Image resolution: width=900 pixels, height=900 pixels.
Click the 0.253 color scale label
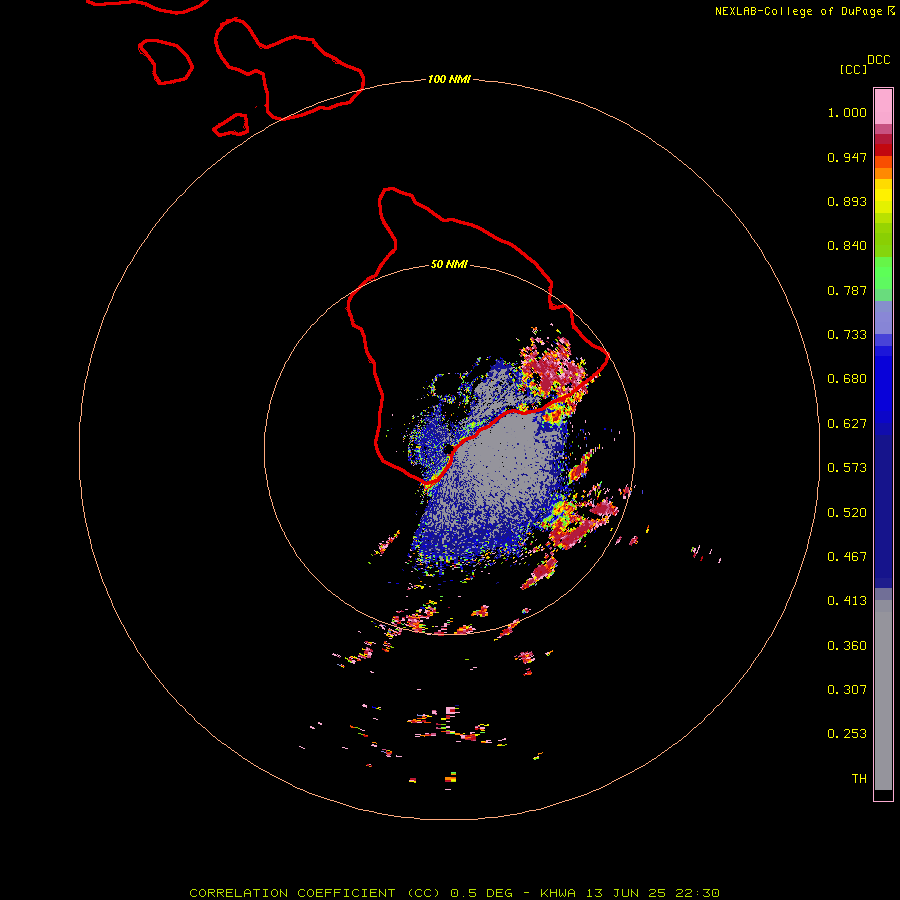(847, 734)
